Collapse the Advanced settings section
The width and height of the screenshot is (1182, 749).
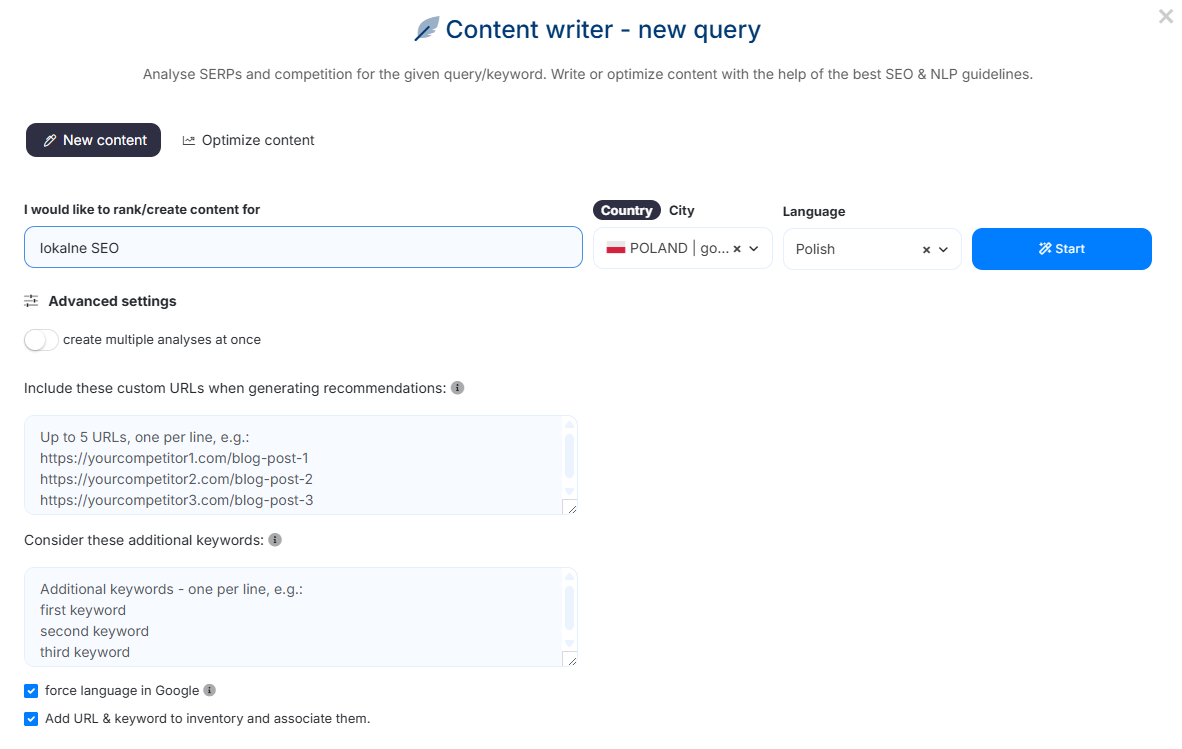[x=112, y=301]
